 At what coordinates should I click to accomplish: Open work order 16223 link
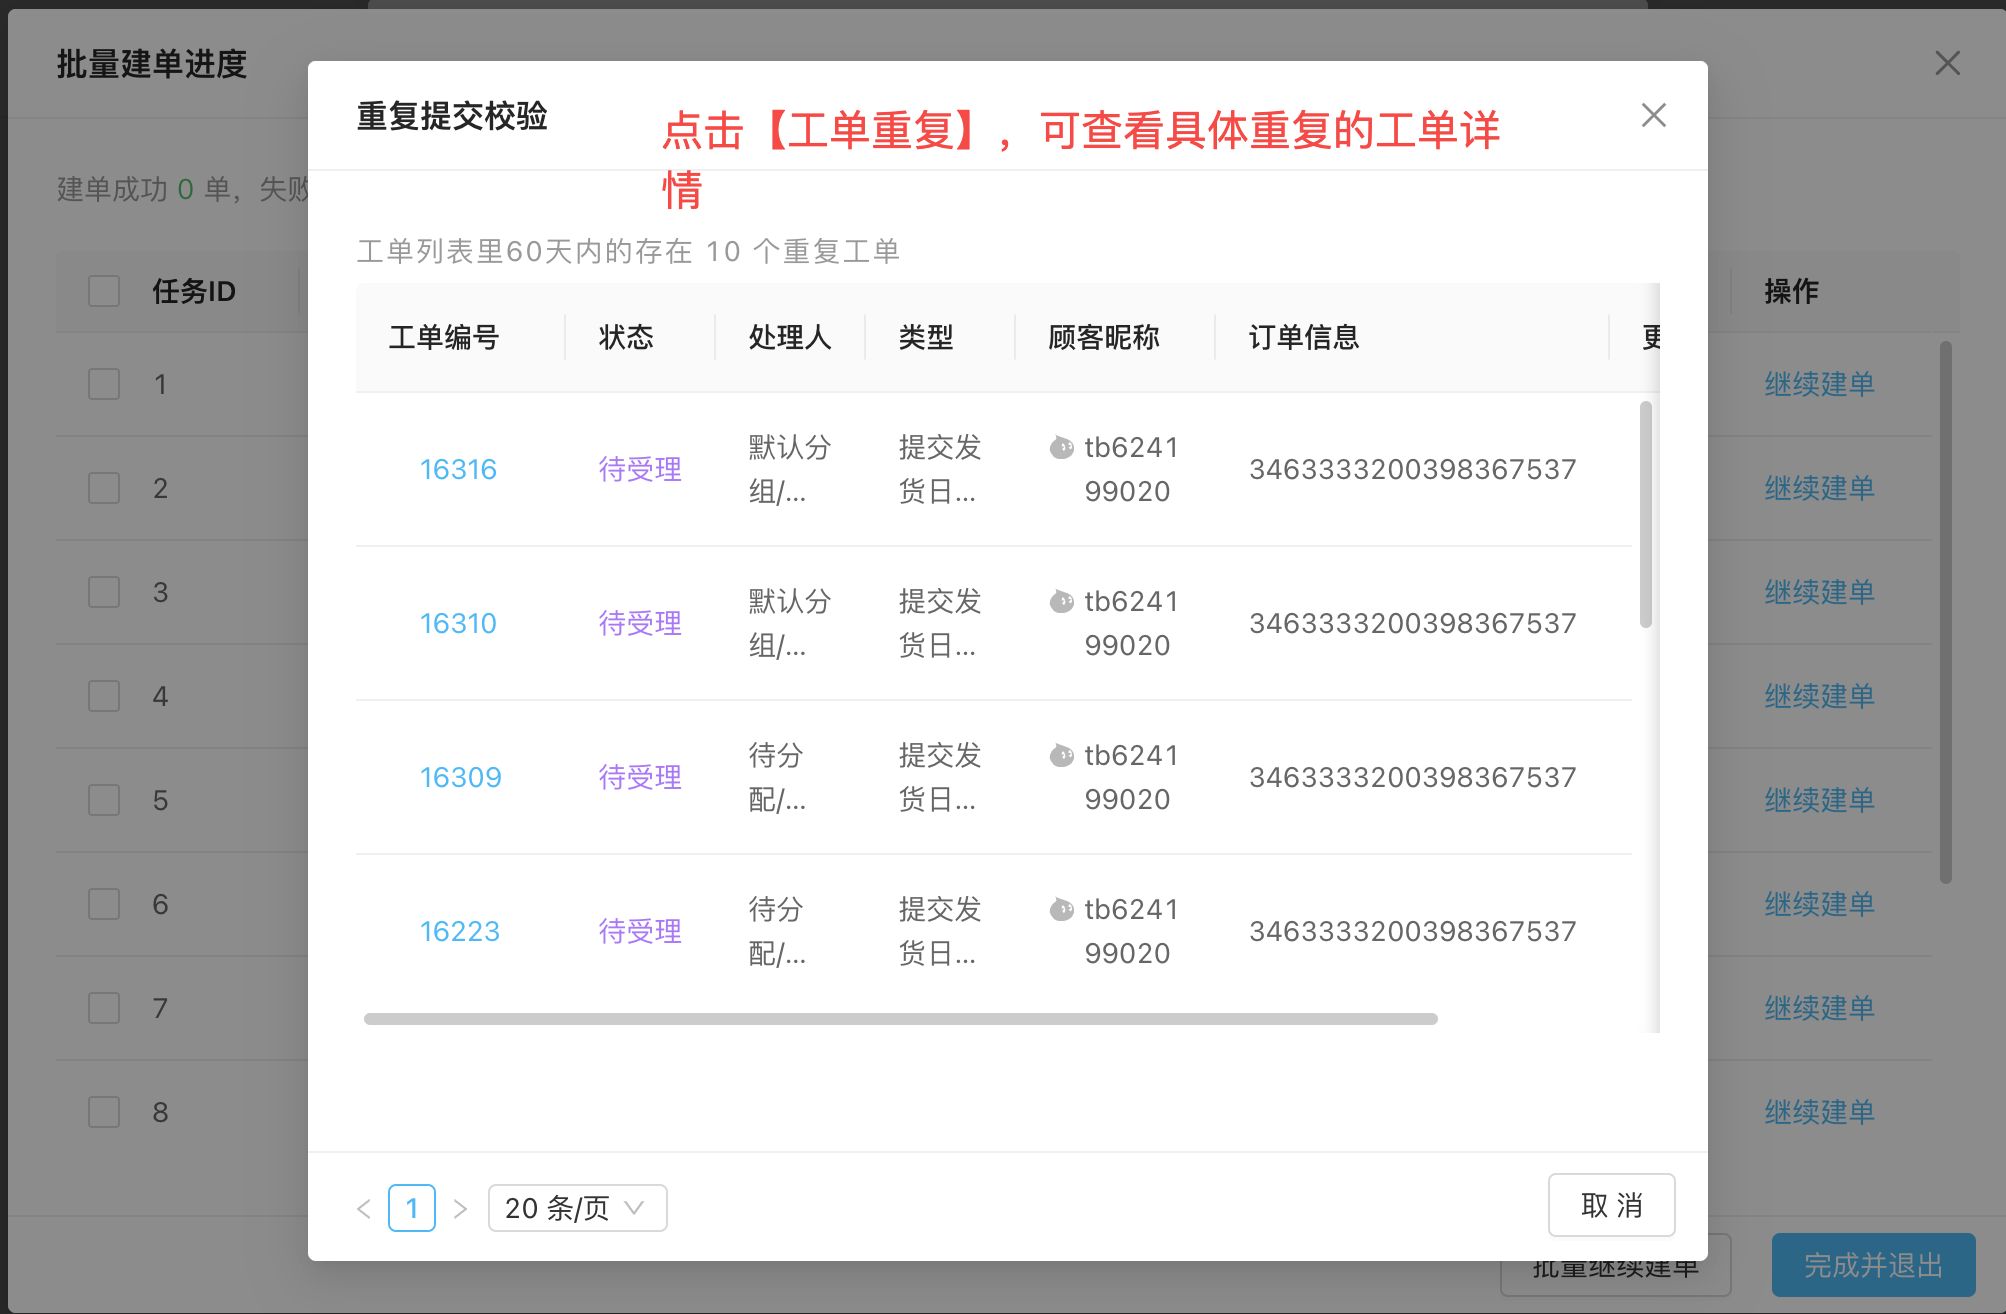coord(459,931)
